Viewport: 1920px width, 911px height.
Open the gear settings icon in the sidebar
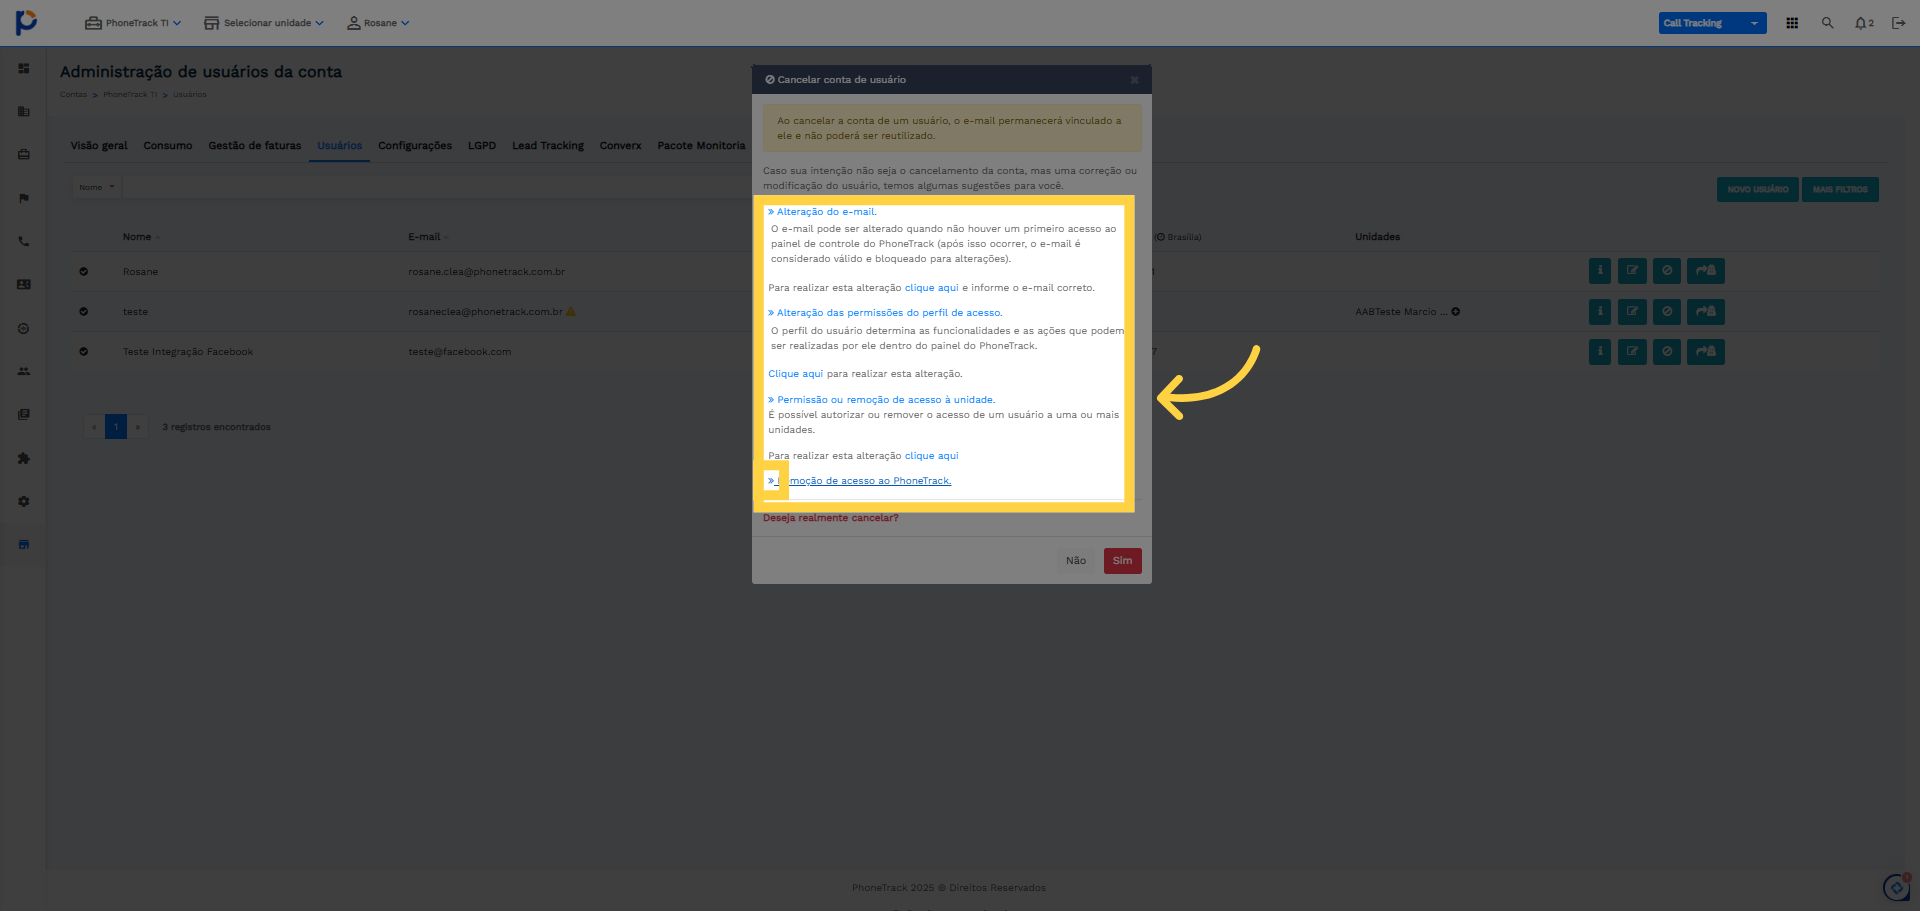(24, 501)
